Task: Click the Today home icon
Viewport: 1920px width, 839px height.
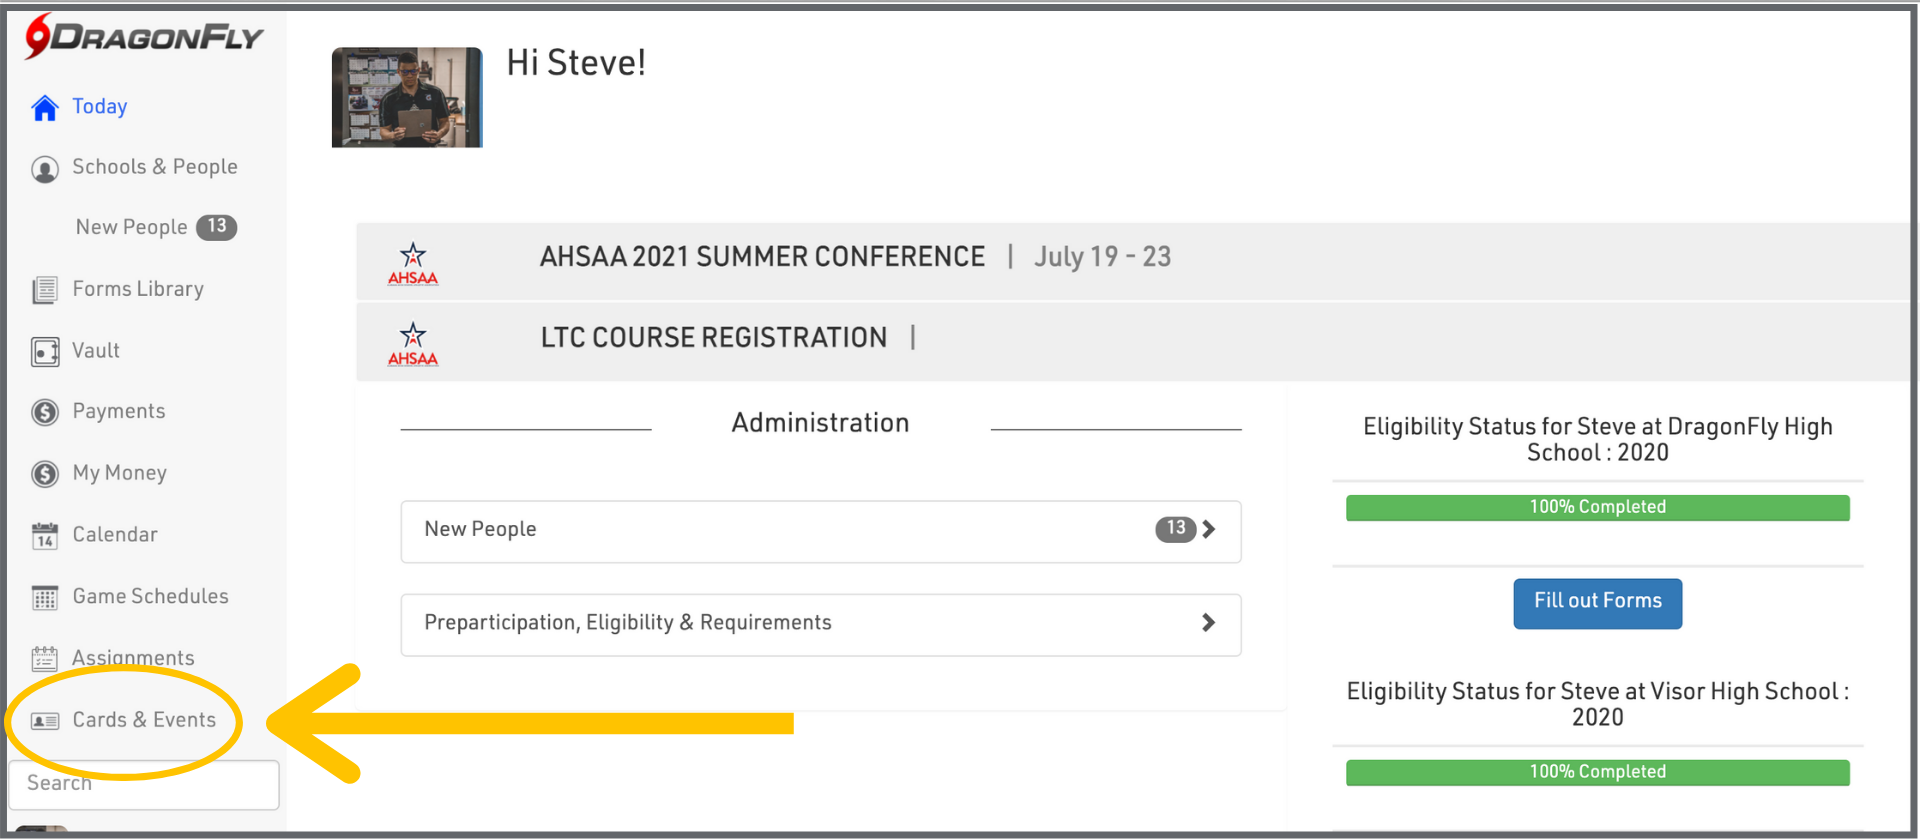Action: coord(45,108)
